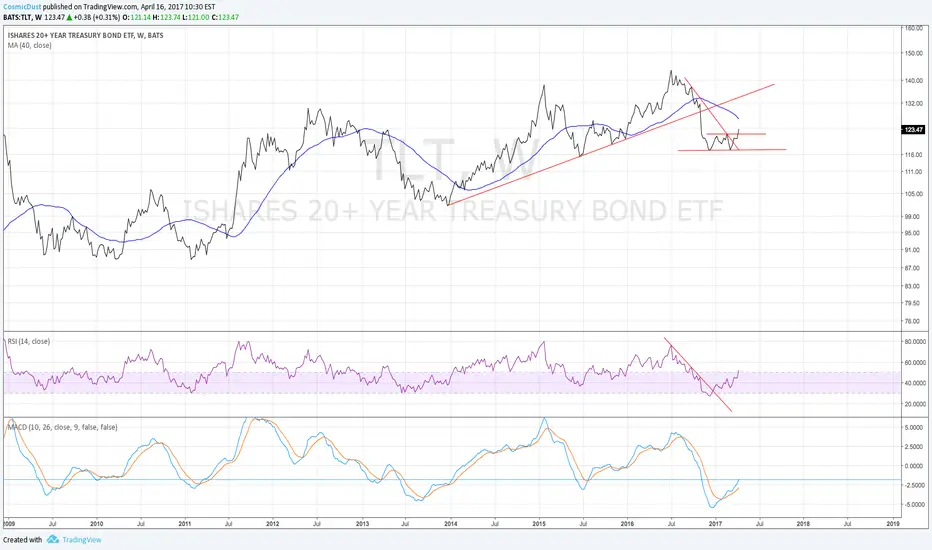Click the RSI 60.0000 scale label
The image size is (932, 550).
[915, 363]
